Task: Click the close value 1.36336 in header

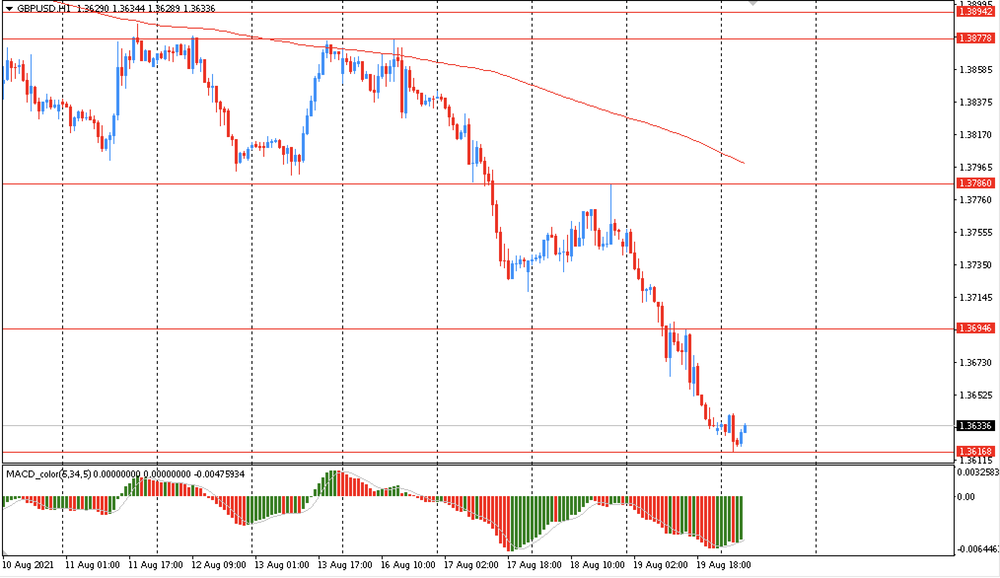Action: [x=199, y=8]
